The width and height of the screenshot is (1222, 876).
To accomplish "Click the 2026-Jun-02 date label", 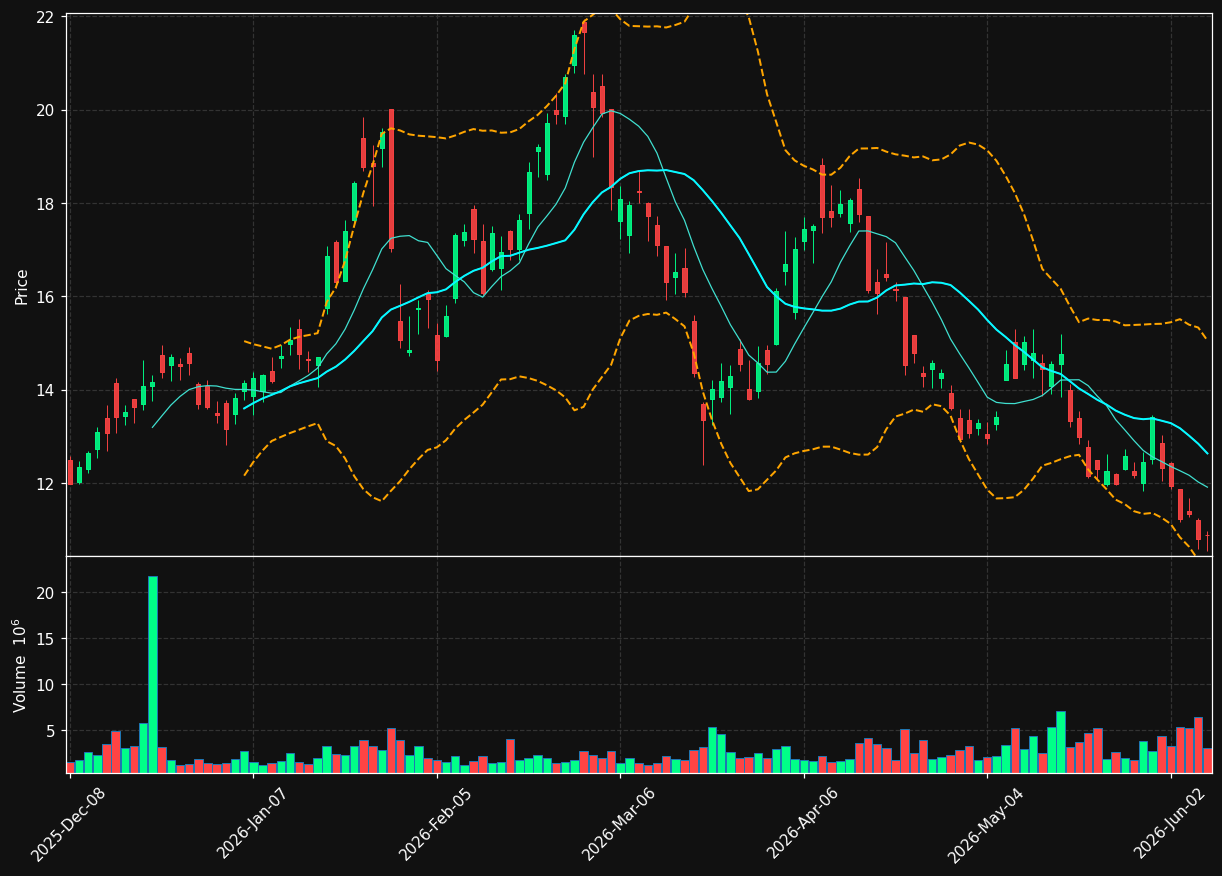I will coord(1171,823).
